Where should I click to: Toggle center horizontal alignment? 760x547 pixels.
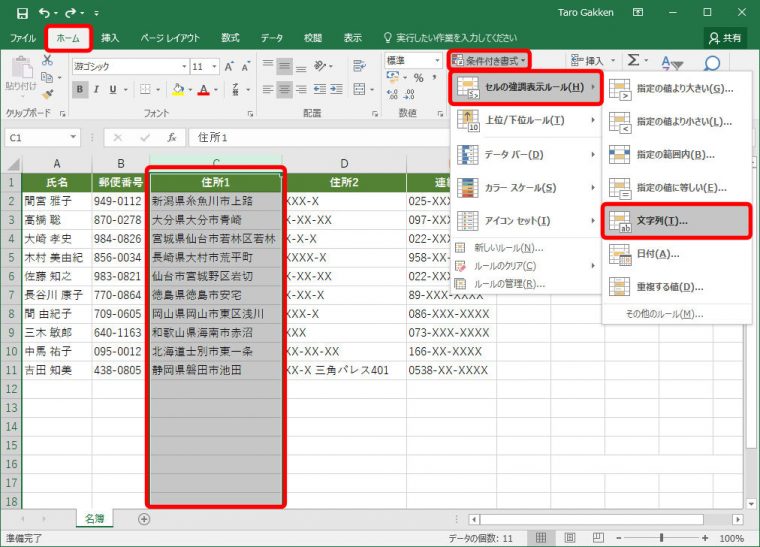click(x=285, y=89)
